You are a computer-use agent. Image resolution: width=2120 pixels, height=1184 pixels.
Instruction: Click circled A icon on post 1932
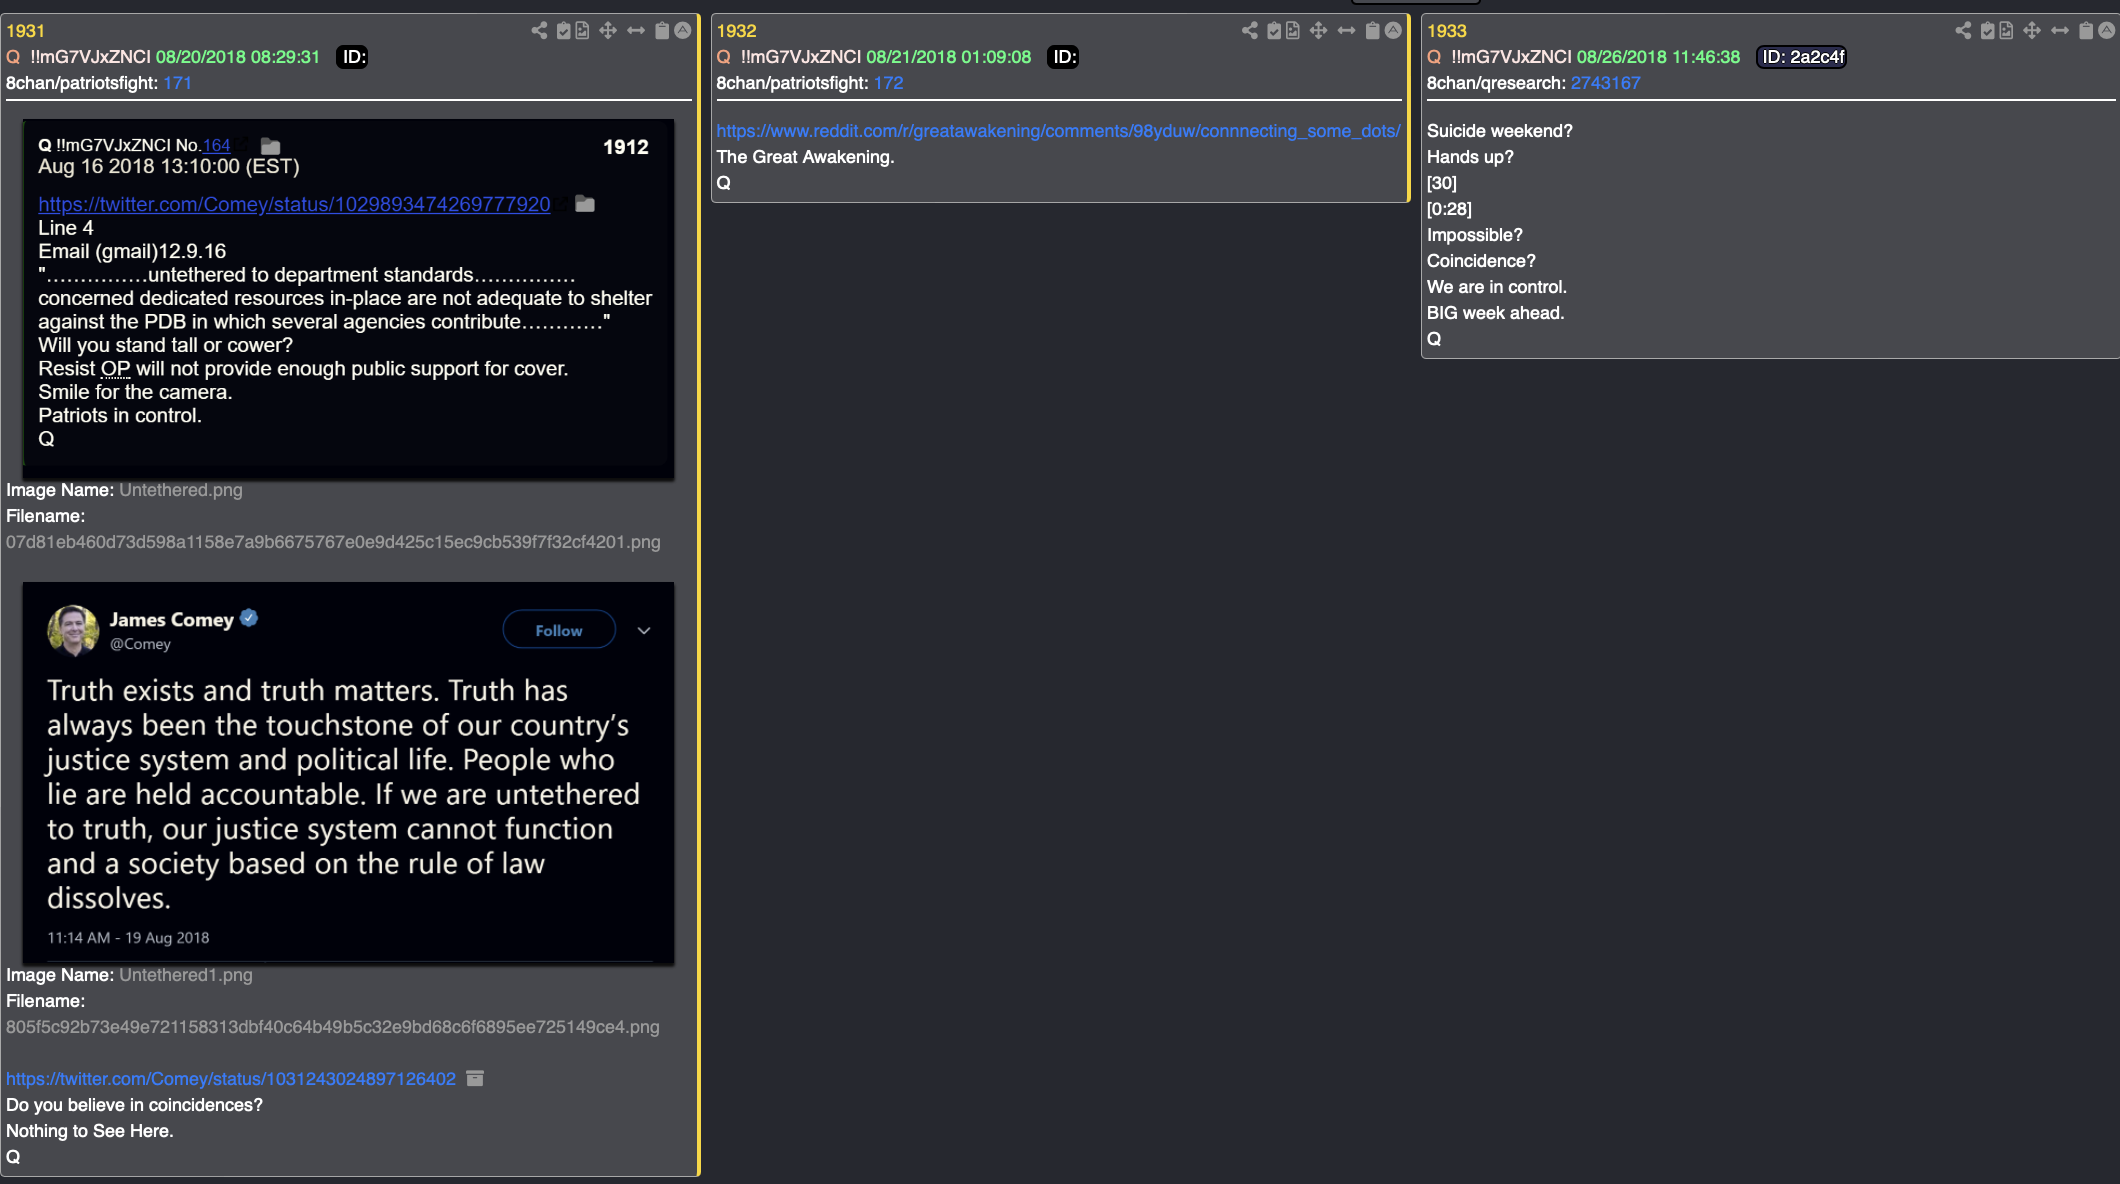[x=1393, y=31]
